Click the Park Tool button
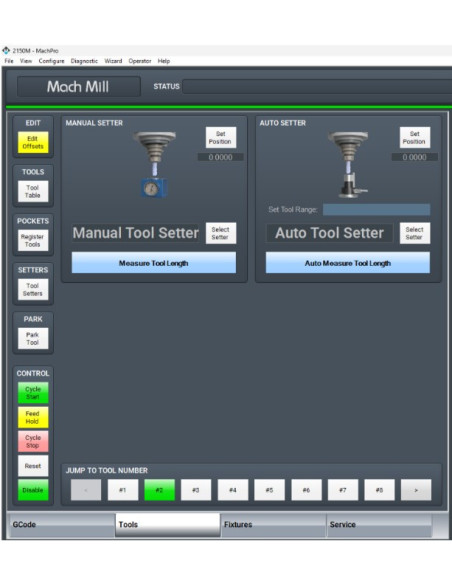The height and width of the screenshot is (584, 452). coord(33,339)
